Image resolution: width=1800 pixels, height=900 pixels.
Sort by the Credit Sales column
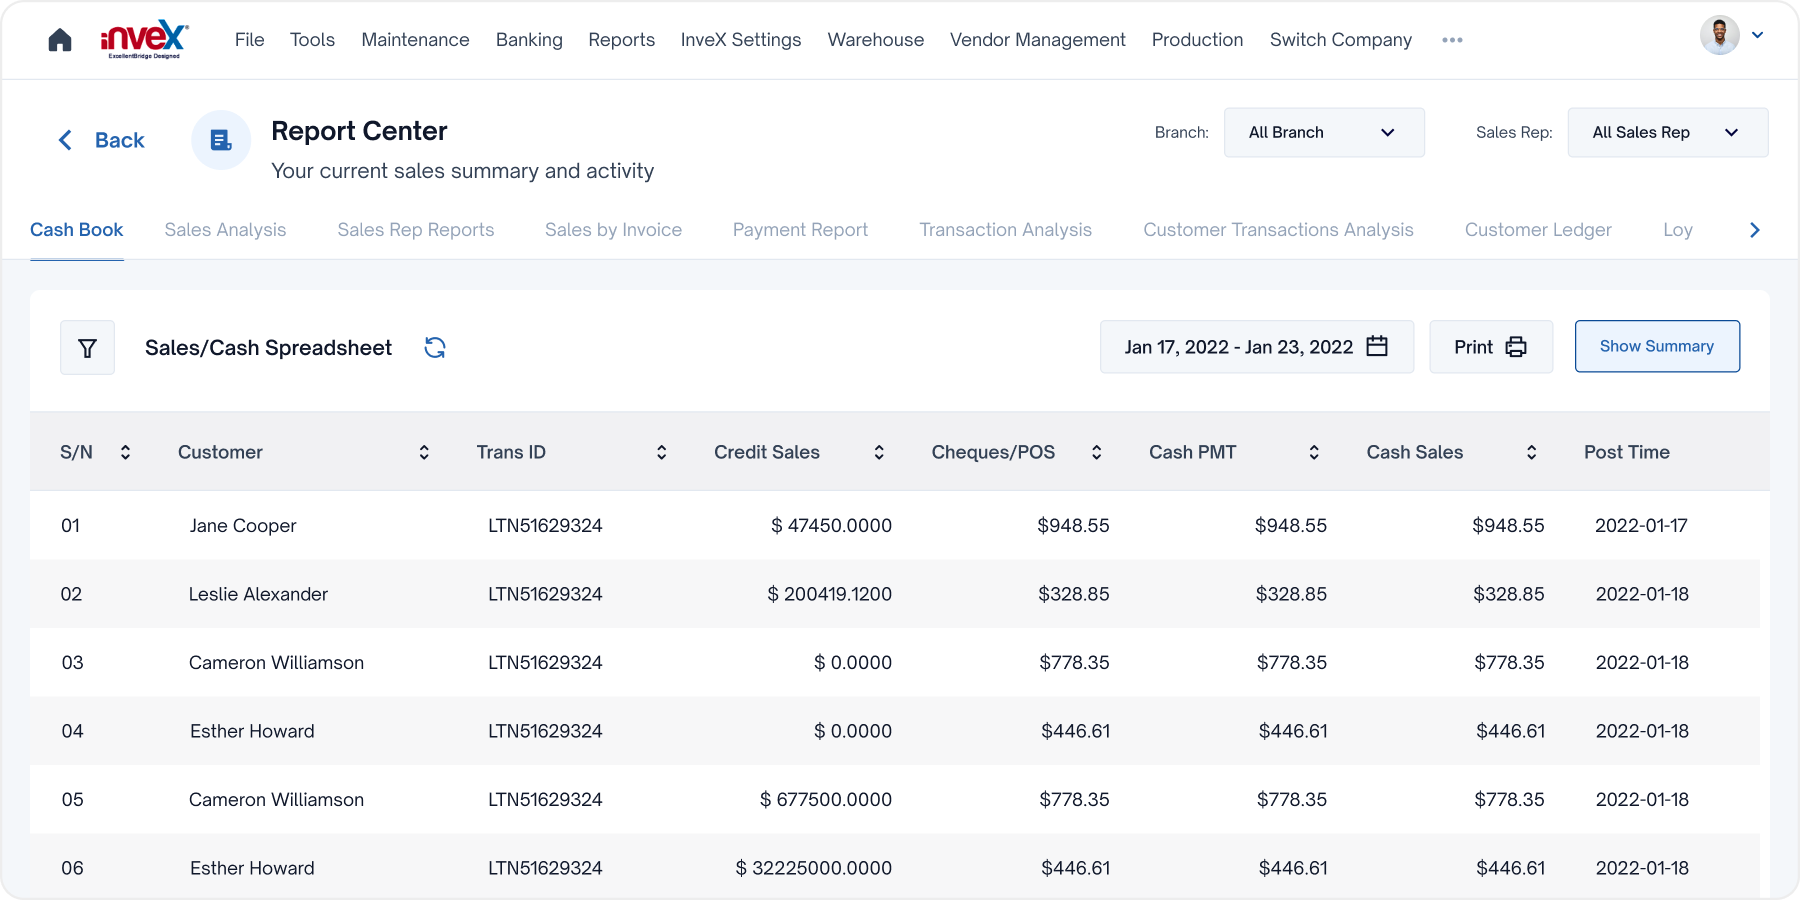pyautogui.click(x=879, y=453)
